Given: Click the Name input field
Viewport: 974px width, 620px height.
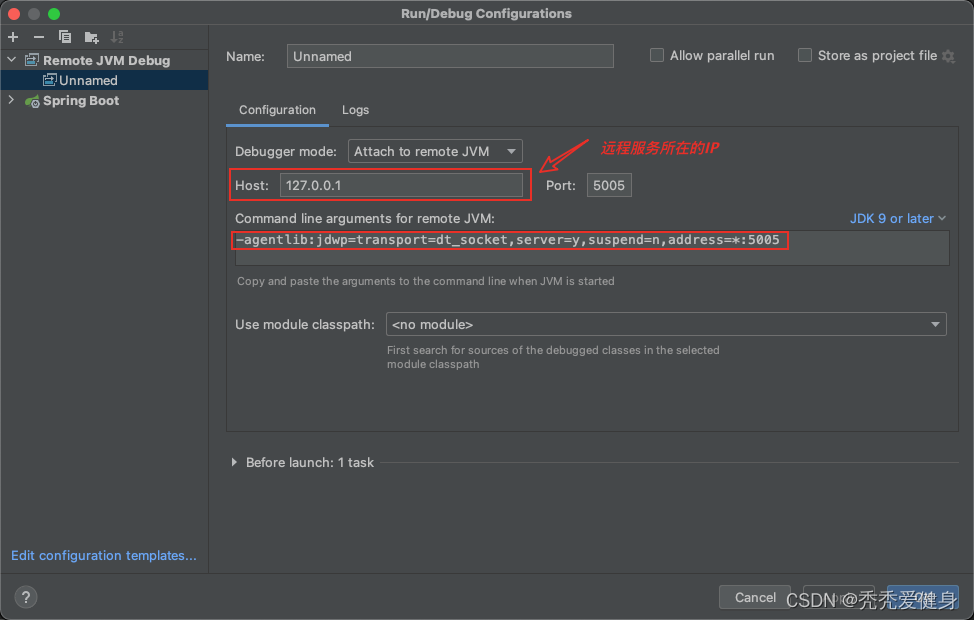Looking at the screenshot, I should (x=450, y=56).
